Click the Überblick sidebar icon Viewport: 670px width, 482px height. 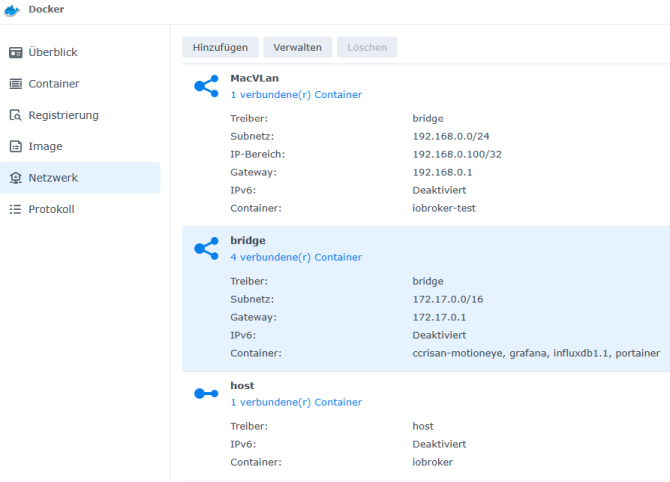(15, 52)
